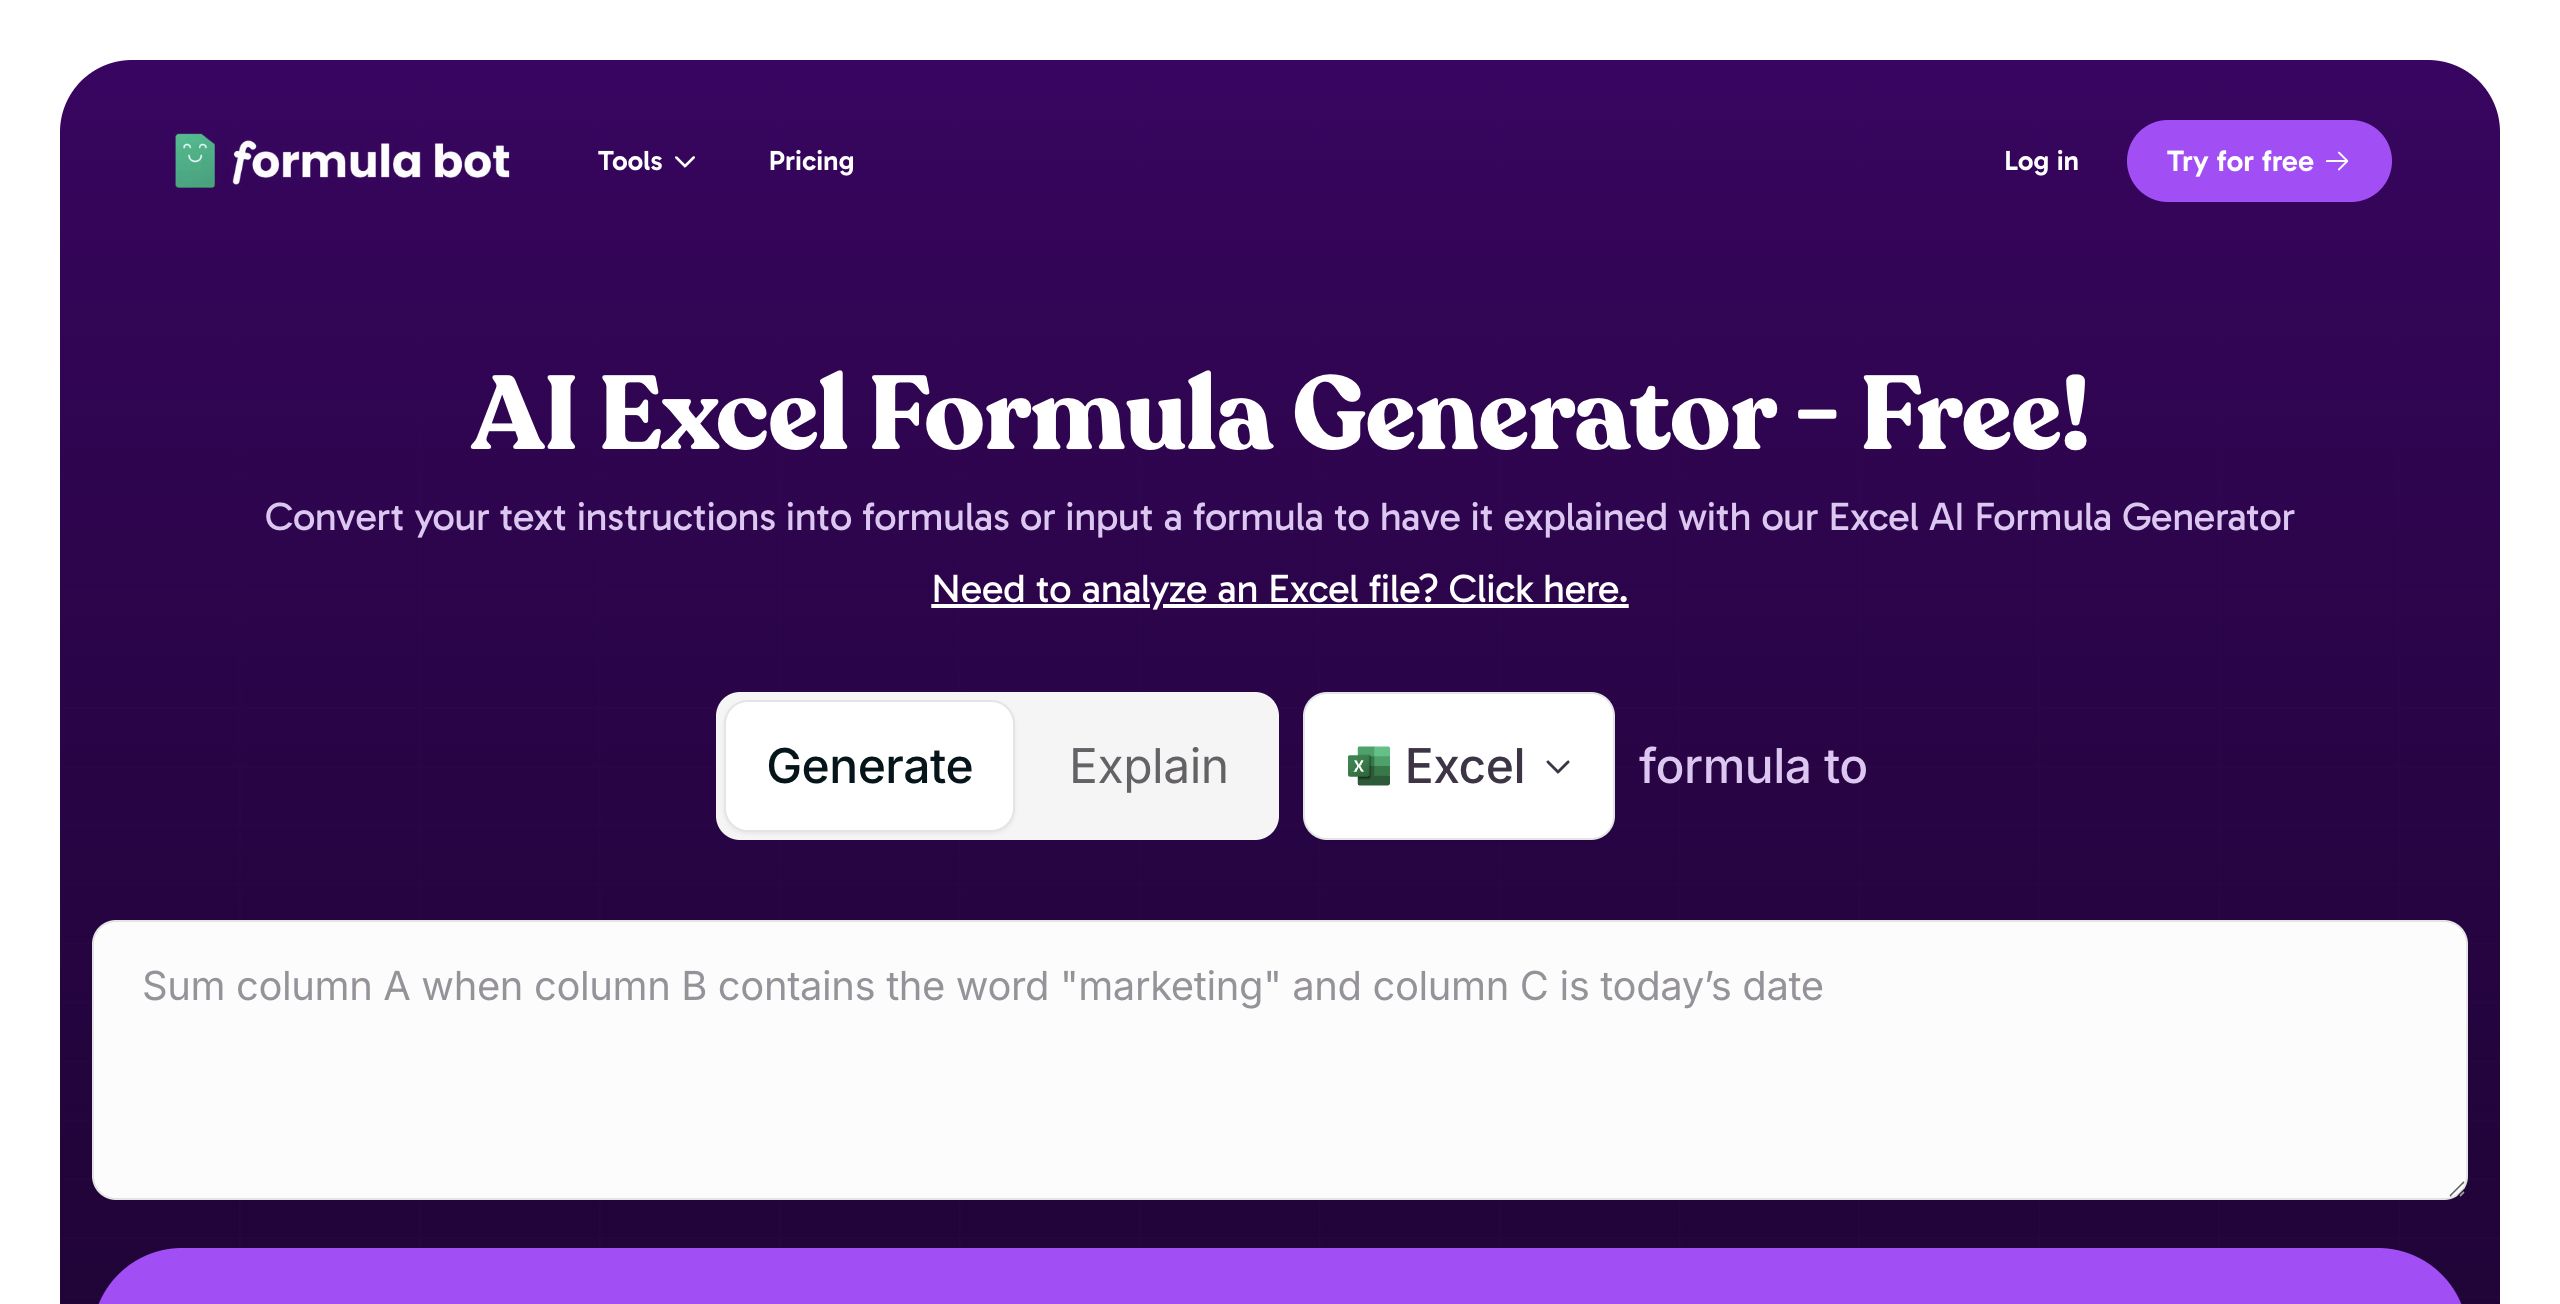Go to the Pricing page

(811, 161)
